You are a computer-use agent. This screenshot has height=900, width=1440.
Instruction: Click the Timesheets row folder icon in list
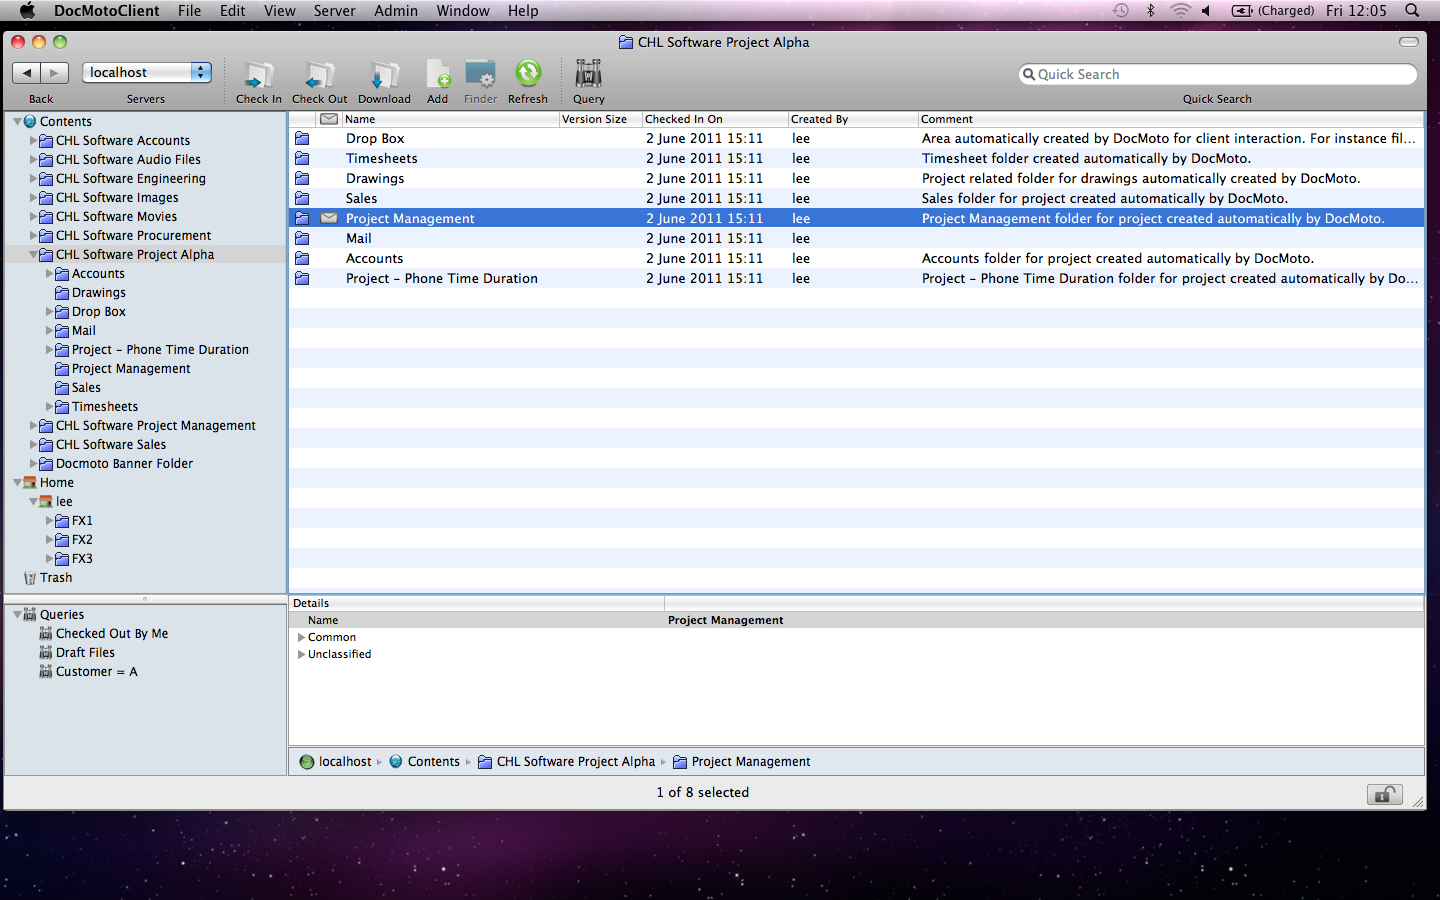pos(302,159)
